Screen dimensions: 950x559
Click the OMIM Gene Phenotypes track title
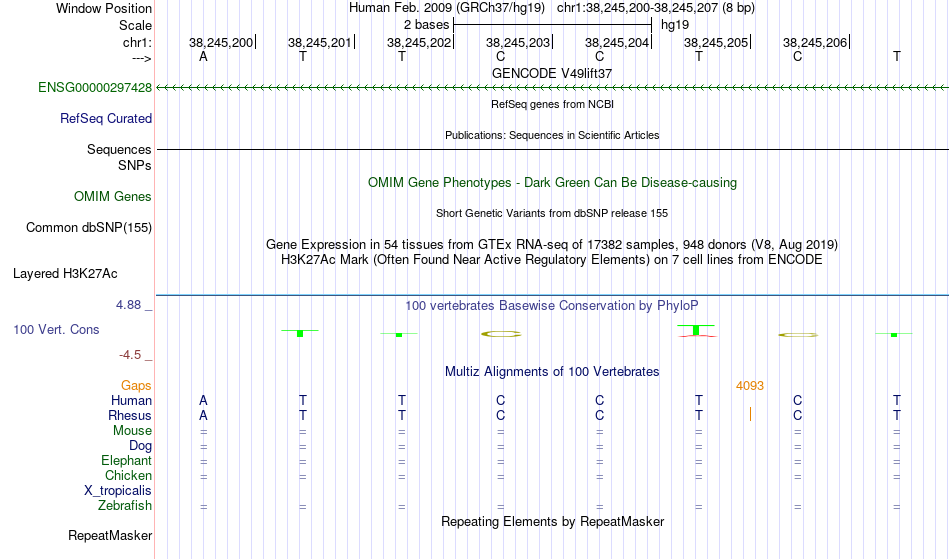pos(552,183)
